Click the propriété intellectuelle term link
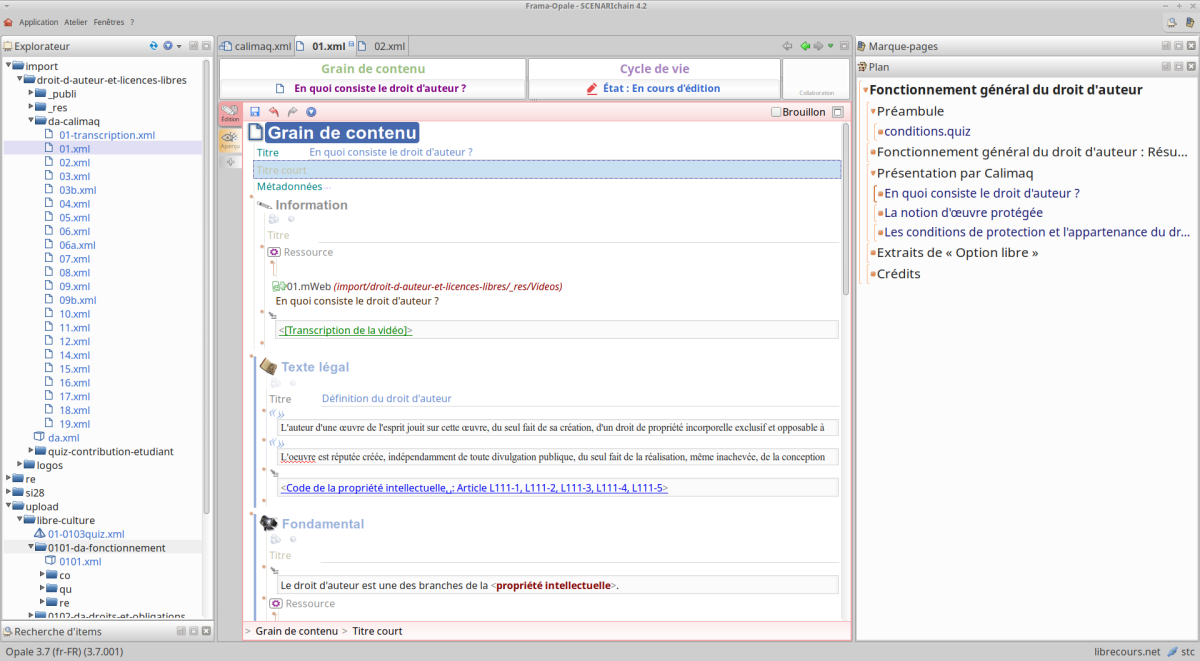The width and height of the screenshot is (1200, 661). pos(553,585)
